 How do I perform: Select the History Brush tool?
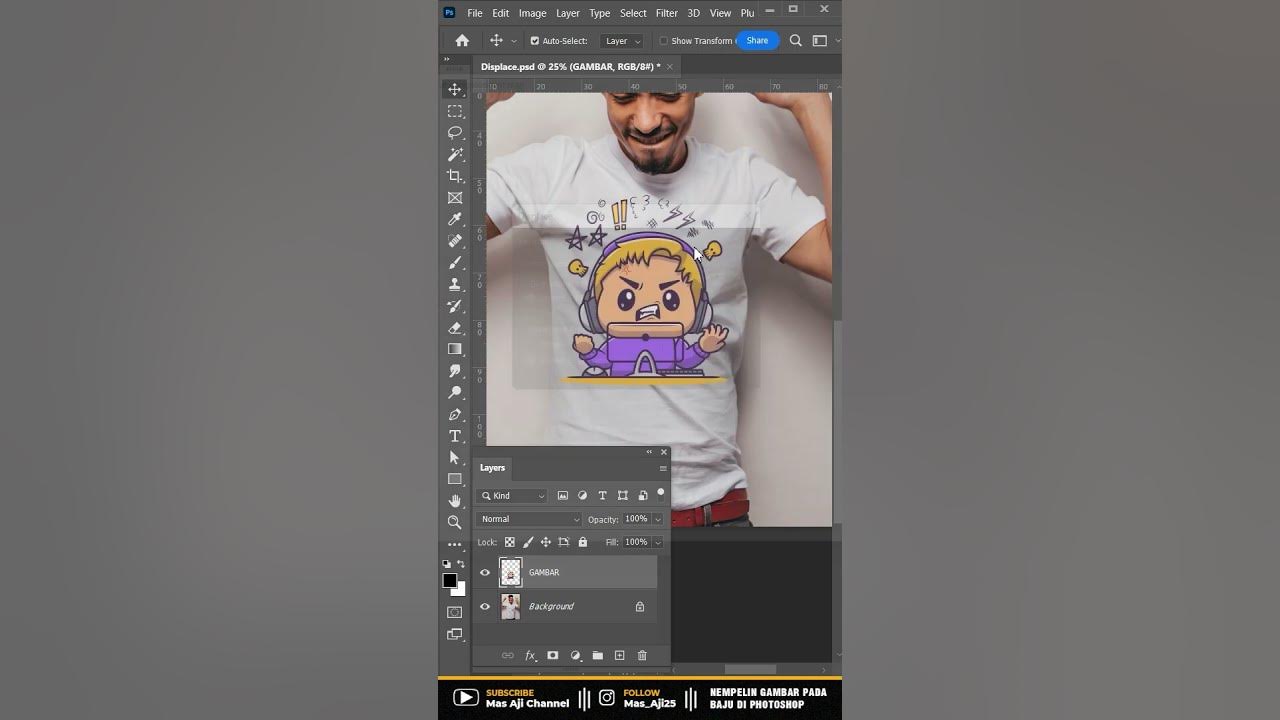point(455,306)
